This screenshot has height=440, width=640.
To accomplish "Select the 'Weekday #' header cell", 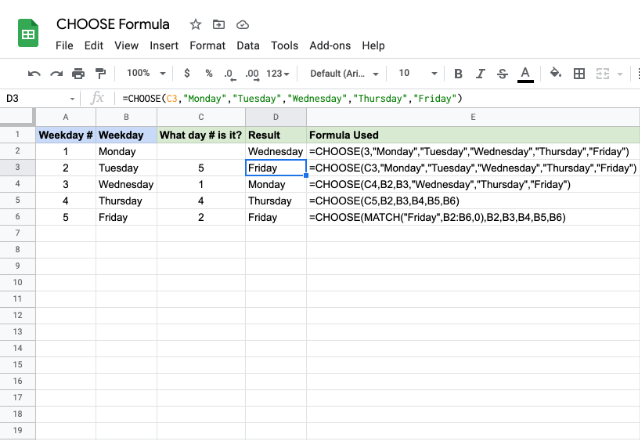I will 66,135.
